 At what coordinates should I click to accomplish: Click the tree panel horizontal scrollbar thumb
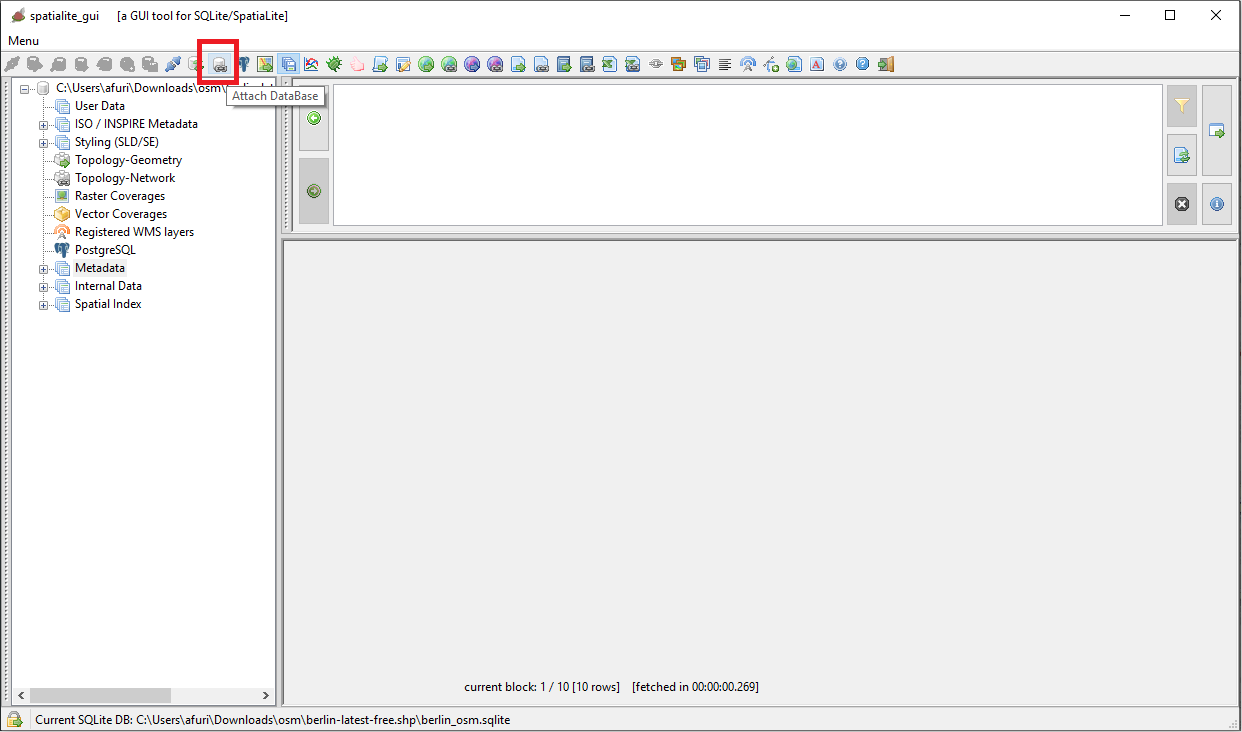[100, 695]
